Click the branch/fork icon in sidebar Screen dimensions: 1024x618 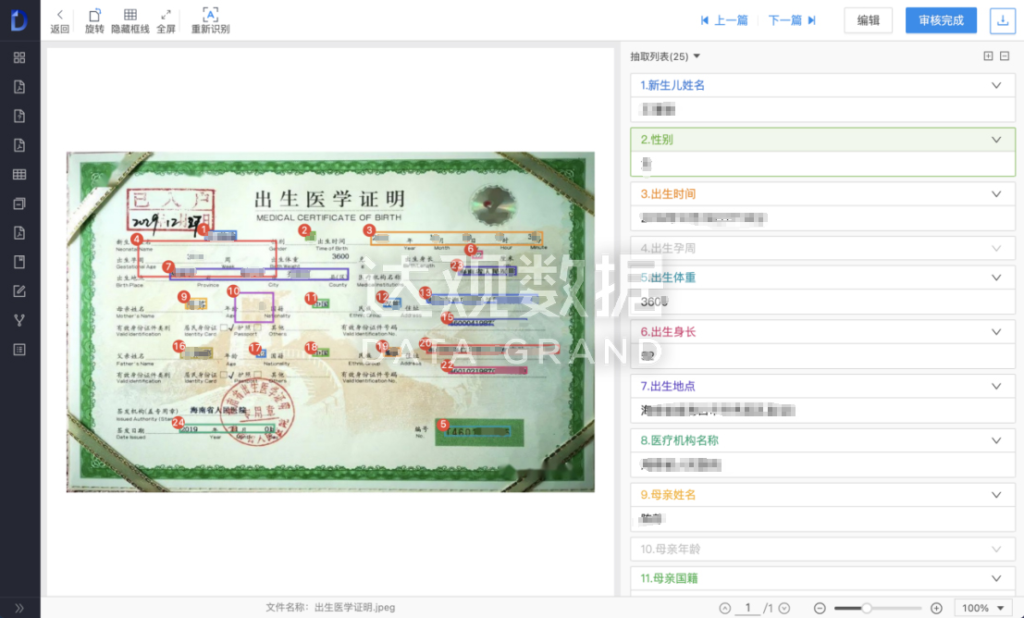[19, 320]
